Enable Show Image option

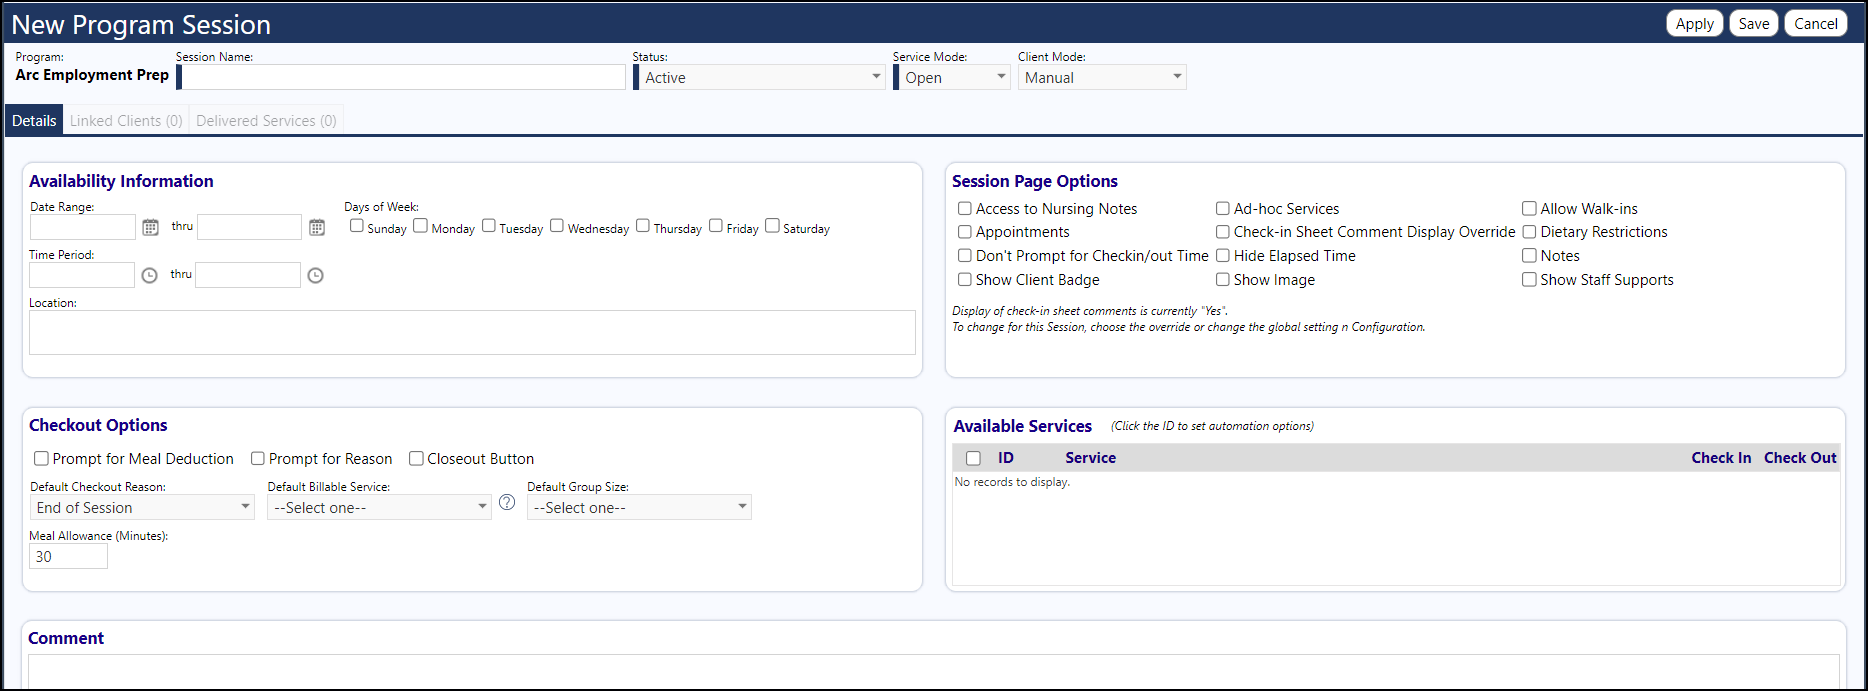(1223, 280)
